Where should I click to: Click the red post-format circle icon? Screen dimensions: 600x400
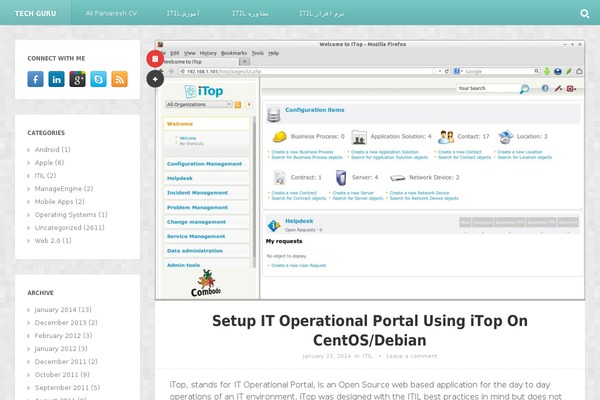click(x=155, y=59)
